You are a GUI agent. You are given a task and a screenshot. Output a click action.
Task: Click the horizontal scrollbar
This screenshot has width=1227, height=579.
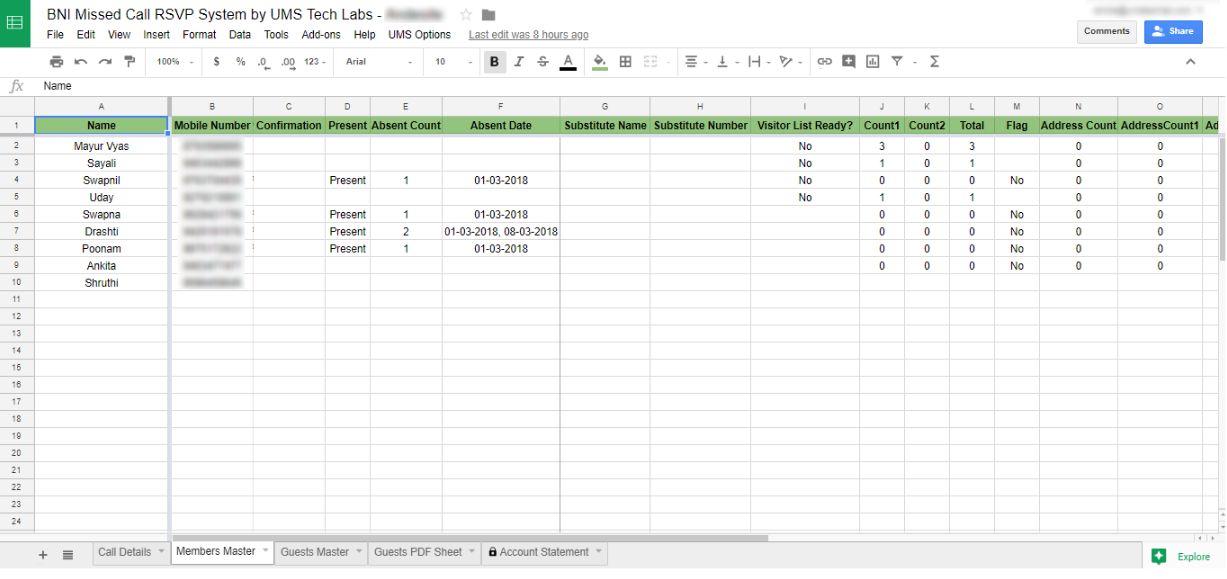tap(470, 538)
